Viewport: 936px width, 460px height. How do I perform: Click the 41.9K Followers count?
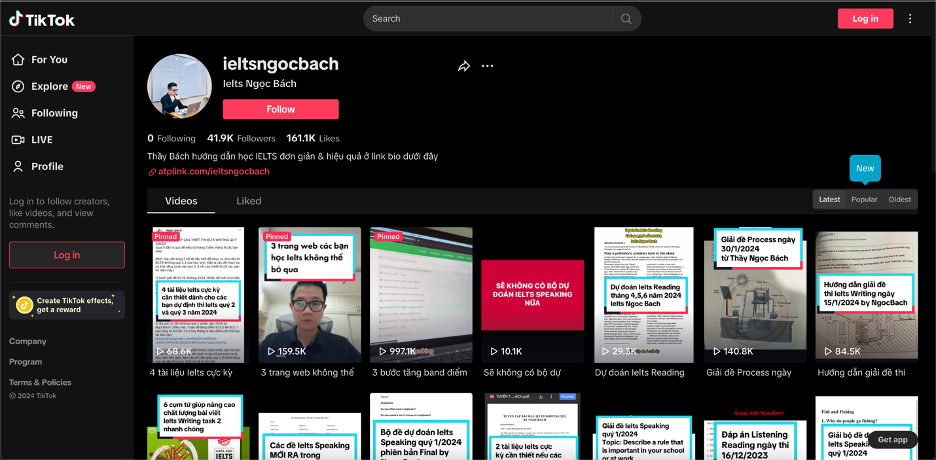(x=241, y=138)
